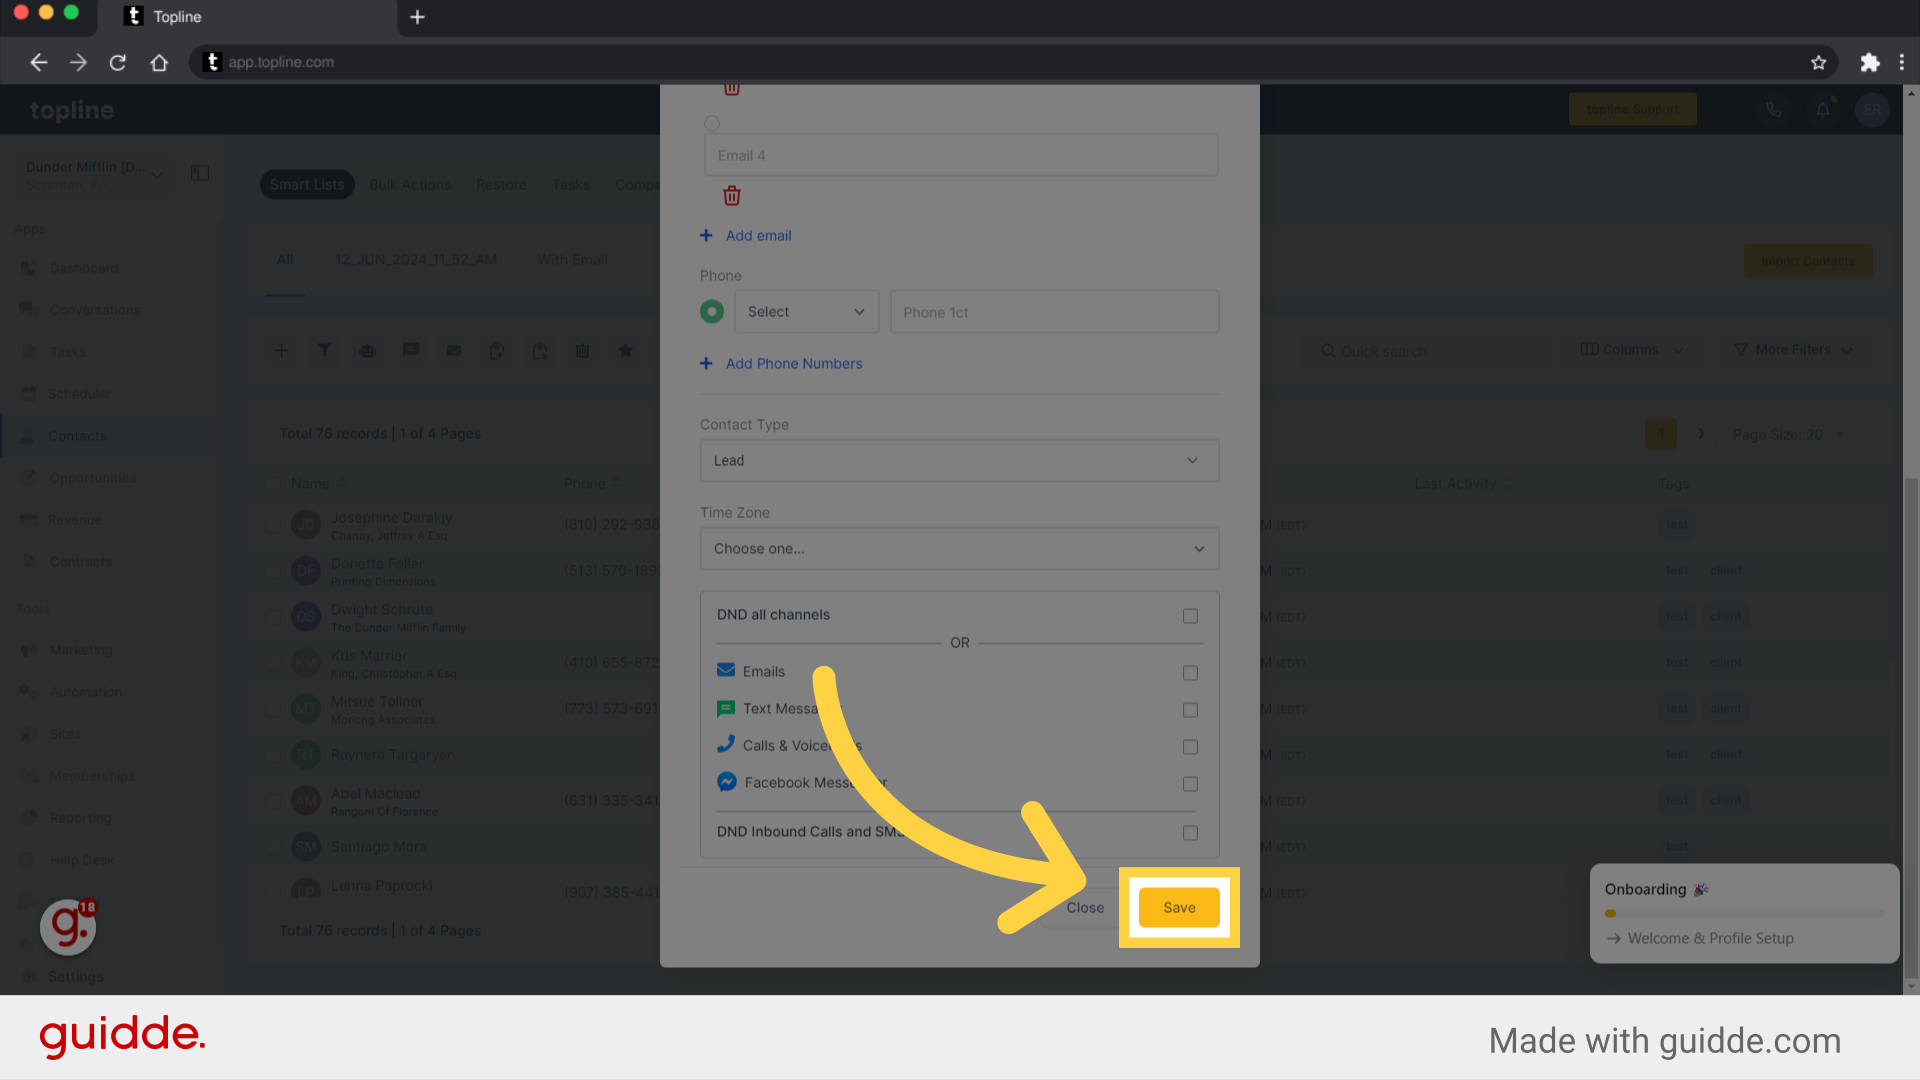Open the browser extensions puzzle icon
This screenshot has width=1920, height=1080.
(1869, 62)
